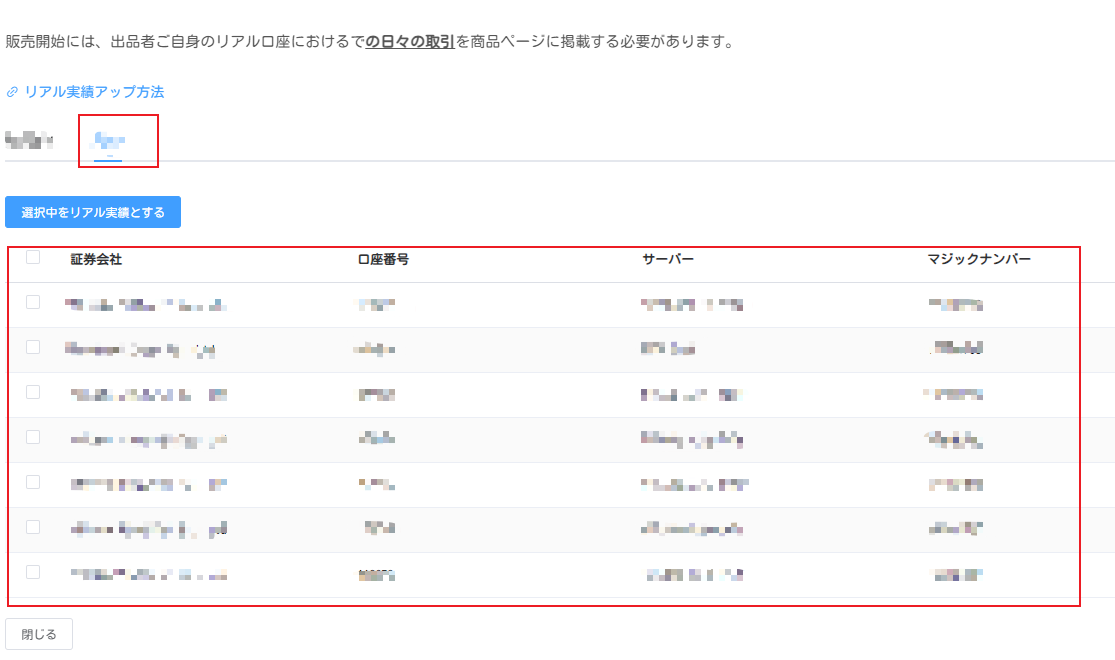Open the リアル実績アップ方法 link
The height and width of the screenshot is (660, 1115).
tap(94, 92)
